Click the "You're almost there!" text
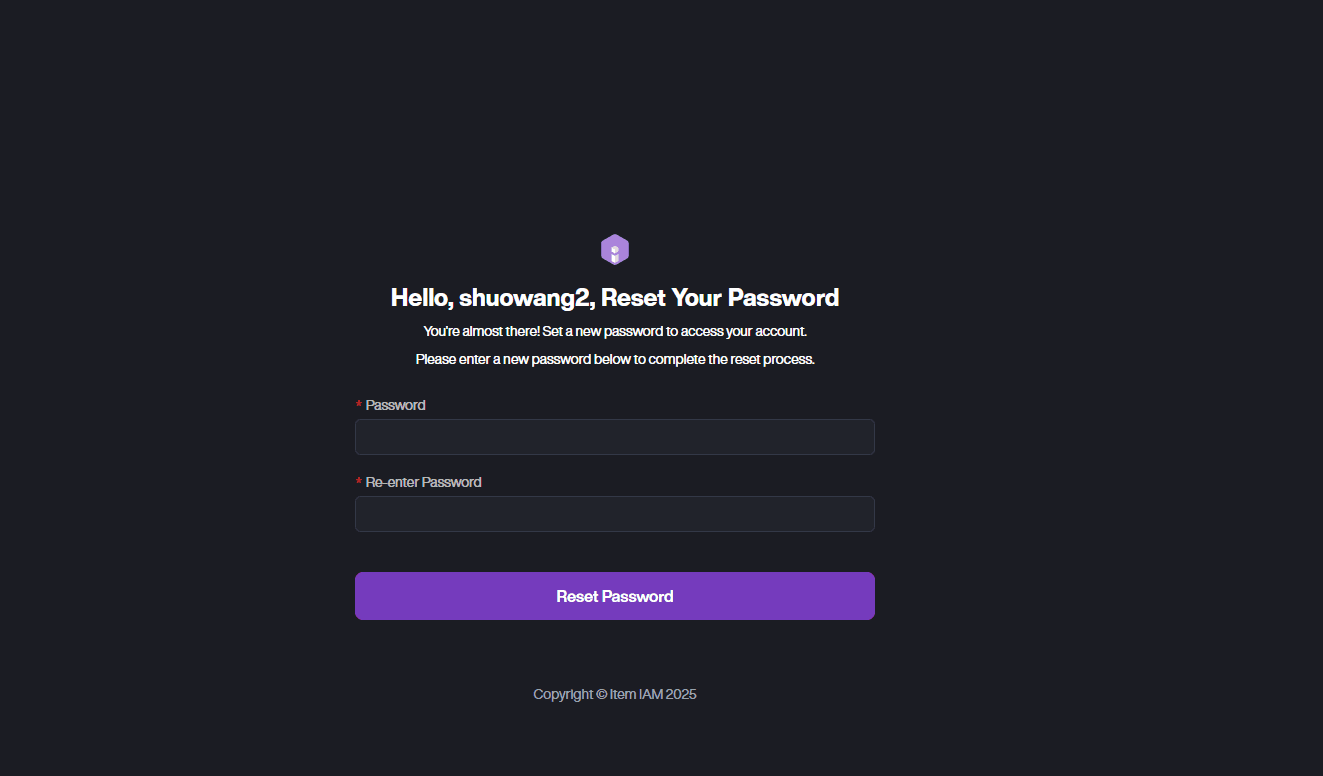 coord(481,331)
